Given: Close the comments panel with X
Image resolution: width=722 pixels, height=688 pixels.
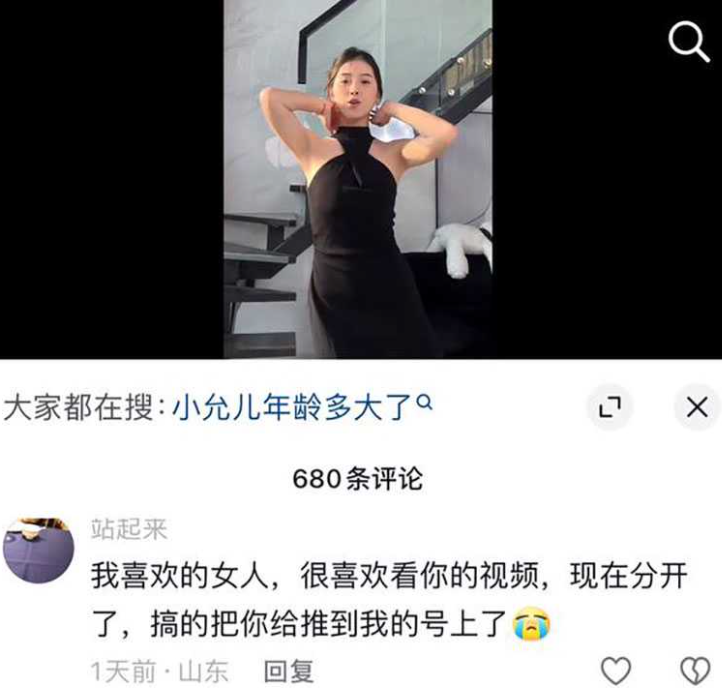Looking at the screenshot, I should click(697, 408).
